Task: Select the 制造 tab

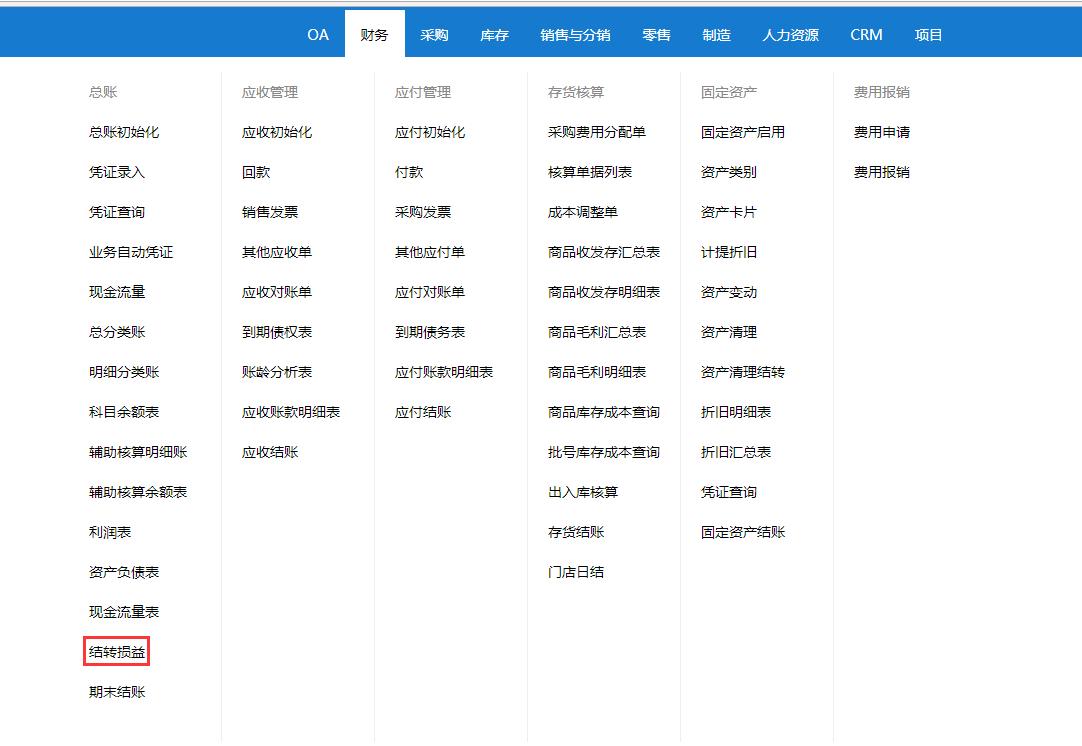Action: tap(716, 35)
